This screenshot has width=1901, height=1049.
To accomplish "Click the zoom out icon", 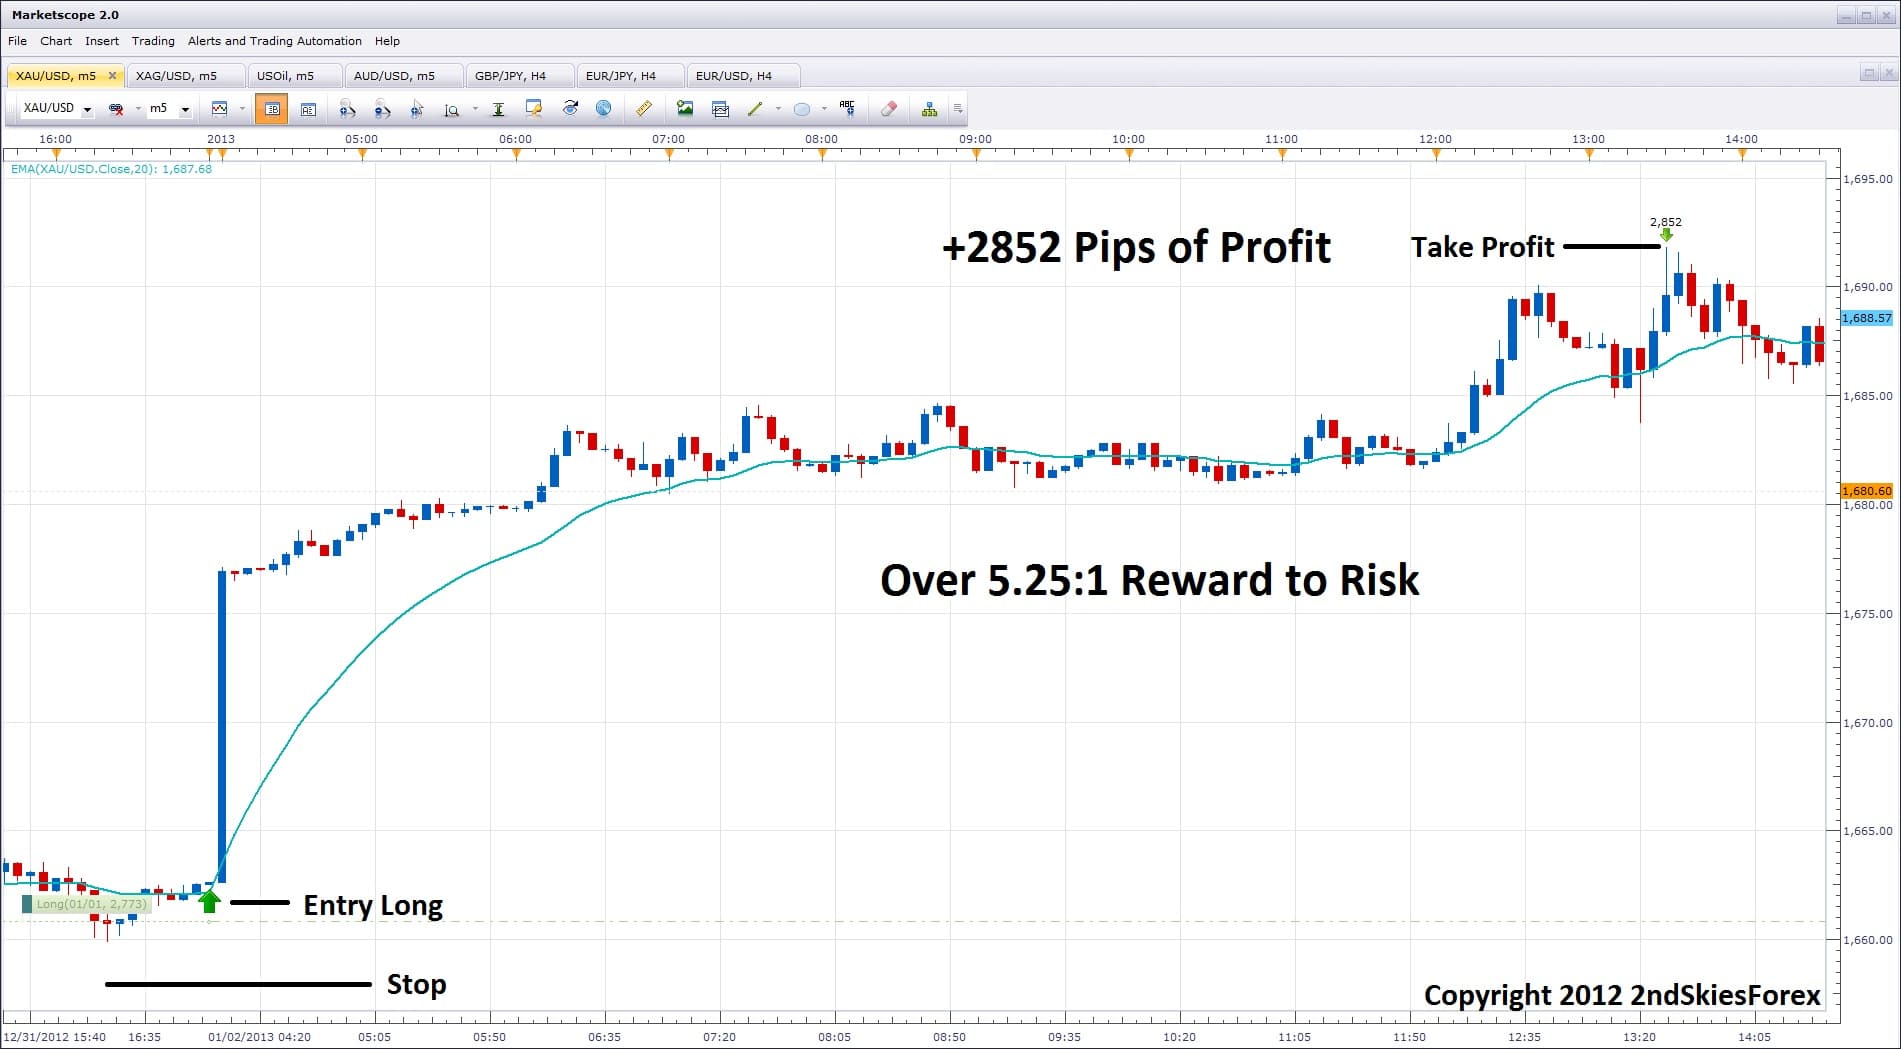I will (x=382, y=109).
